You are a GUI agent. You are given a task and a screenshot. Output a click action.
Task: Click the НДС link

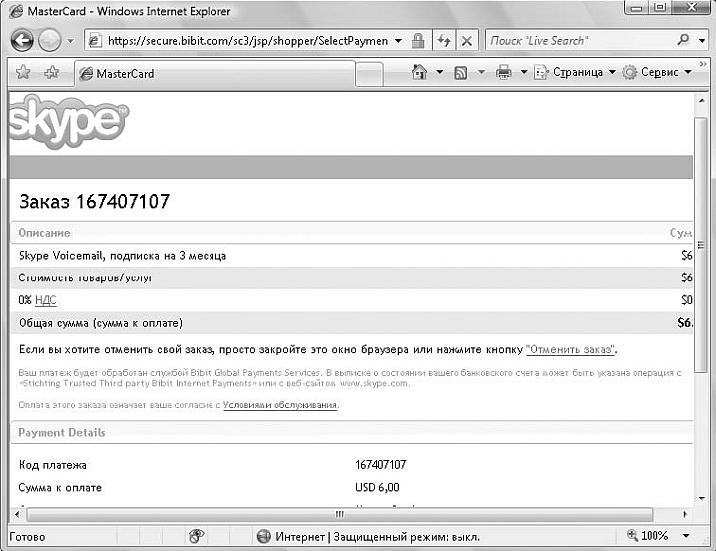45,300
